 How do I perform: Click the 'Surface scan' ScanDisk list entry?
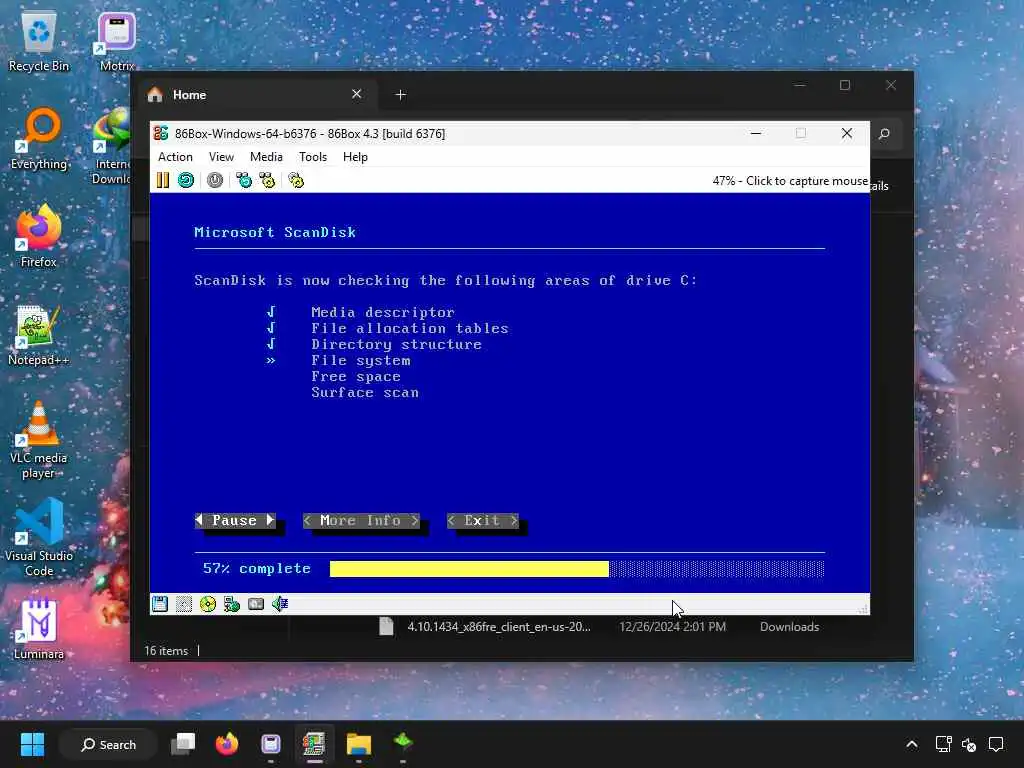click(364, 392)
